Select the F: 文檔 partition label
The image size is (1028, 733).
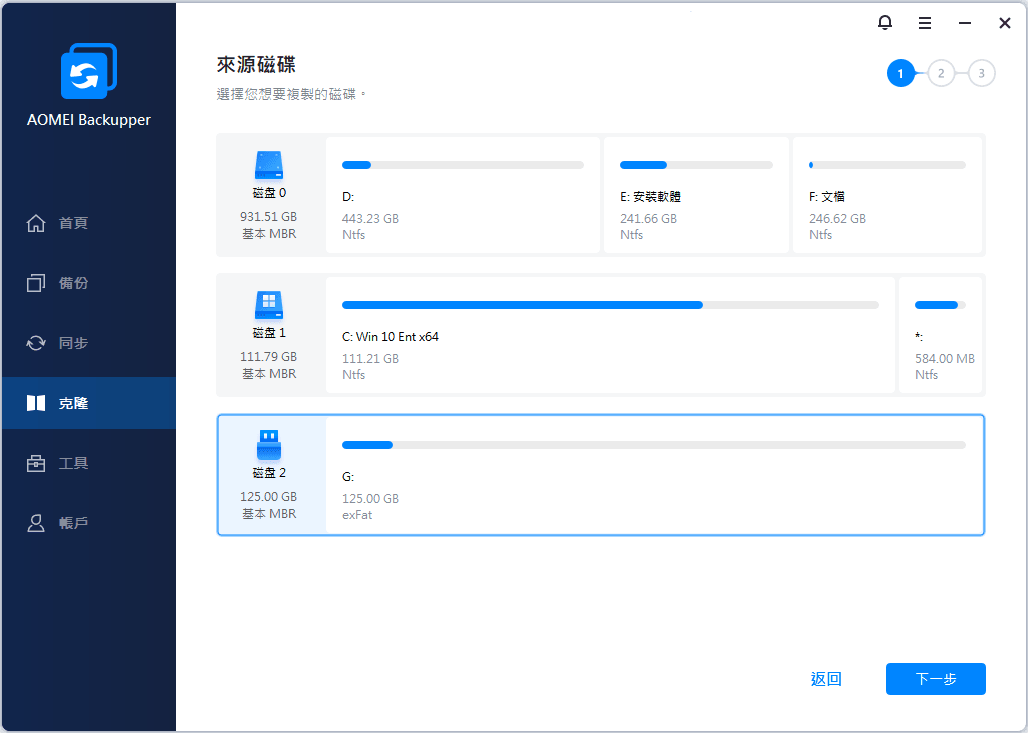tap(827, 197)
